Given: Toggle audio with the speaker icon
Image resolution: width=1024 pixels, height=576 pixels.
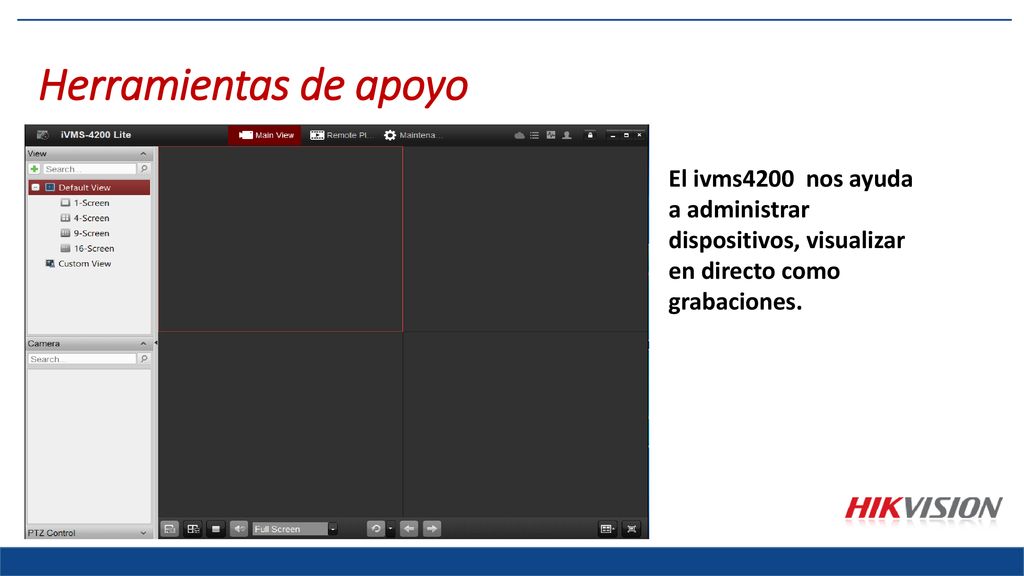Looking at the screenshot, I should [x=239, y=529].
